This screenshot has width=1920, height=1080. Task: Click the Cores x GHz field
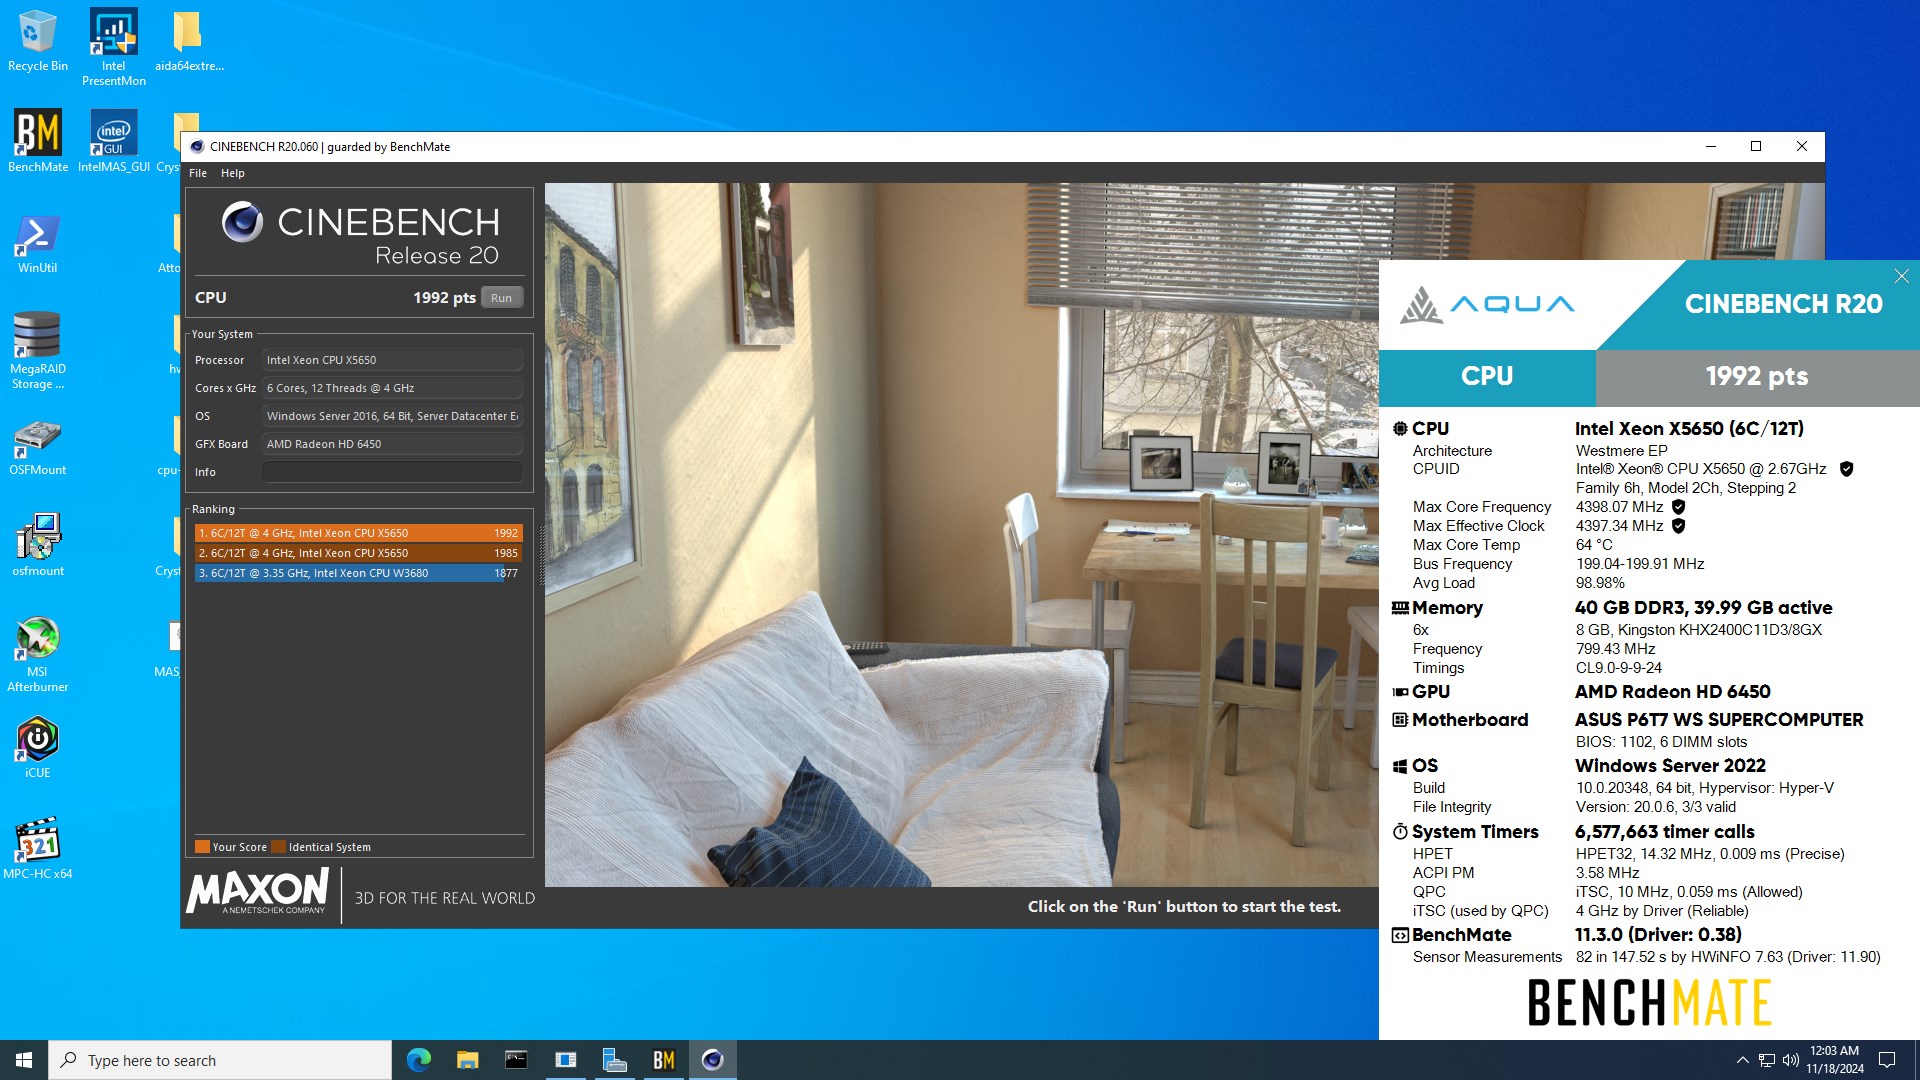click(x=392, y=388)
